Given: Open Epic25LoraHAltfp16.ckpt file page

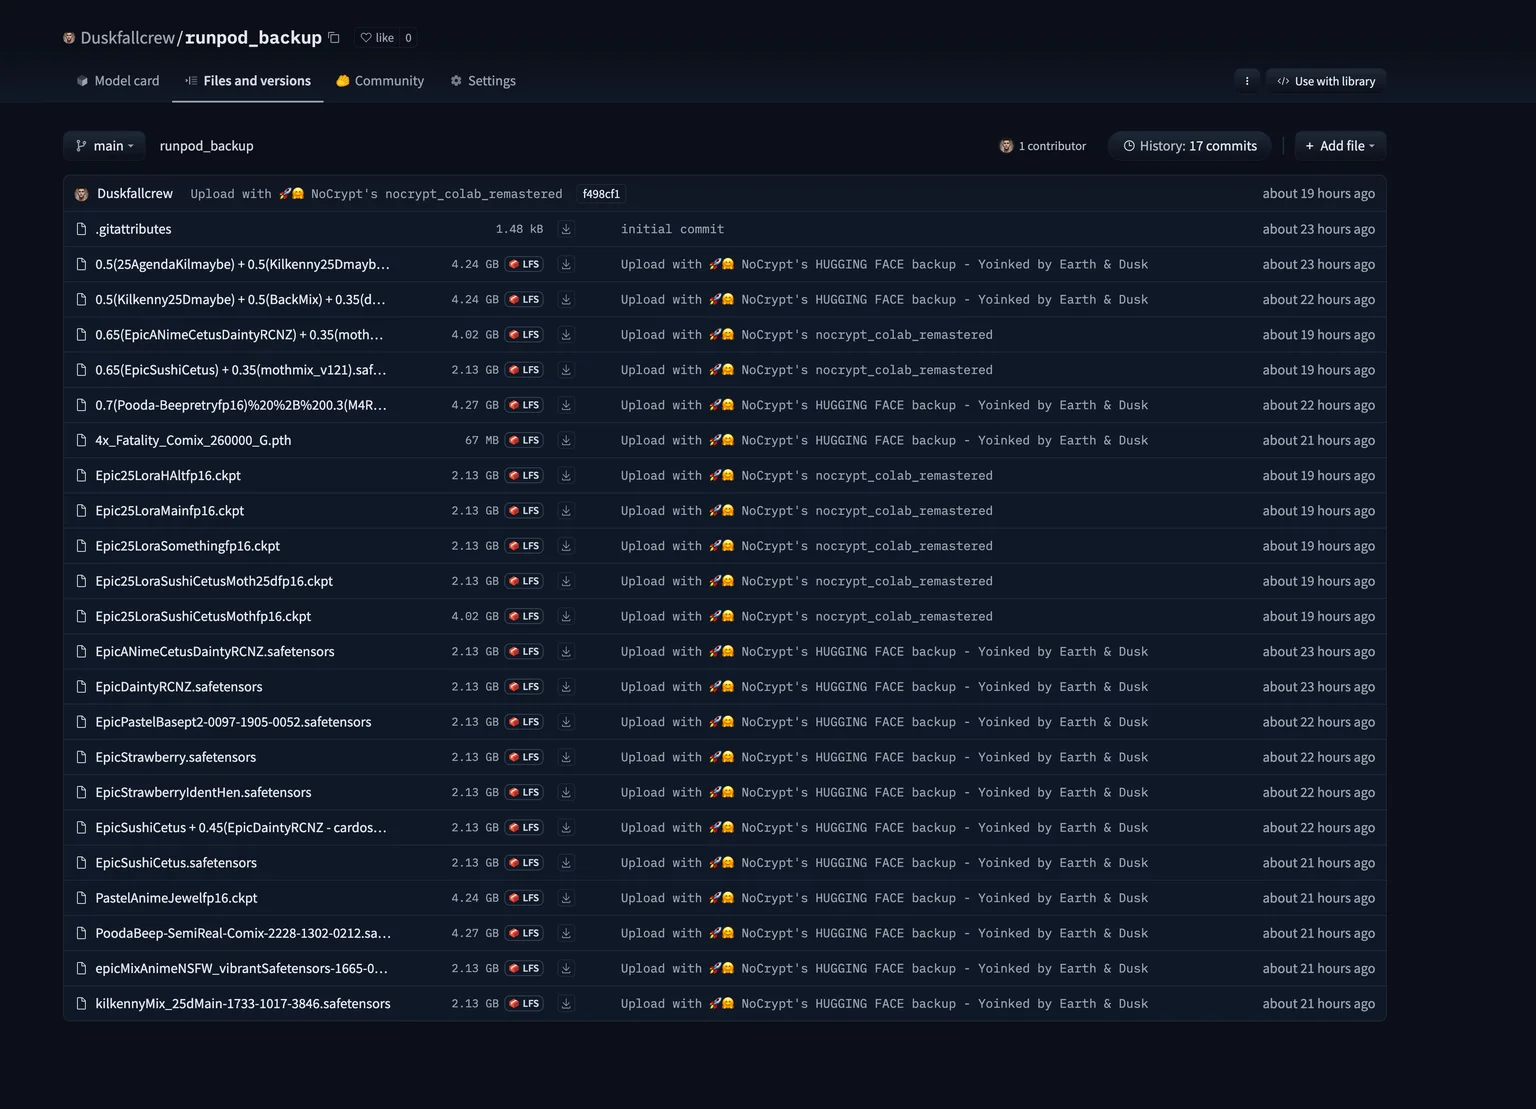Looking at the screenshot, I should click(168, 475).
